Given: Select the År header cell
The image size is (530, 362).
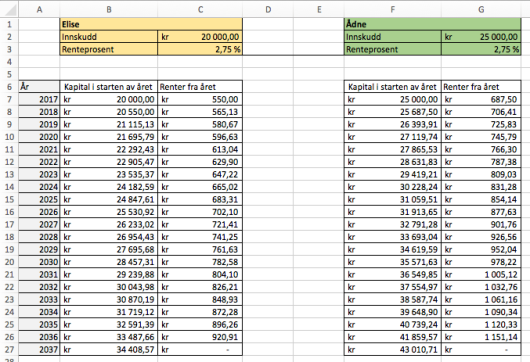Looking at the screenshot, I should pos(39,87).
